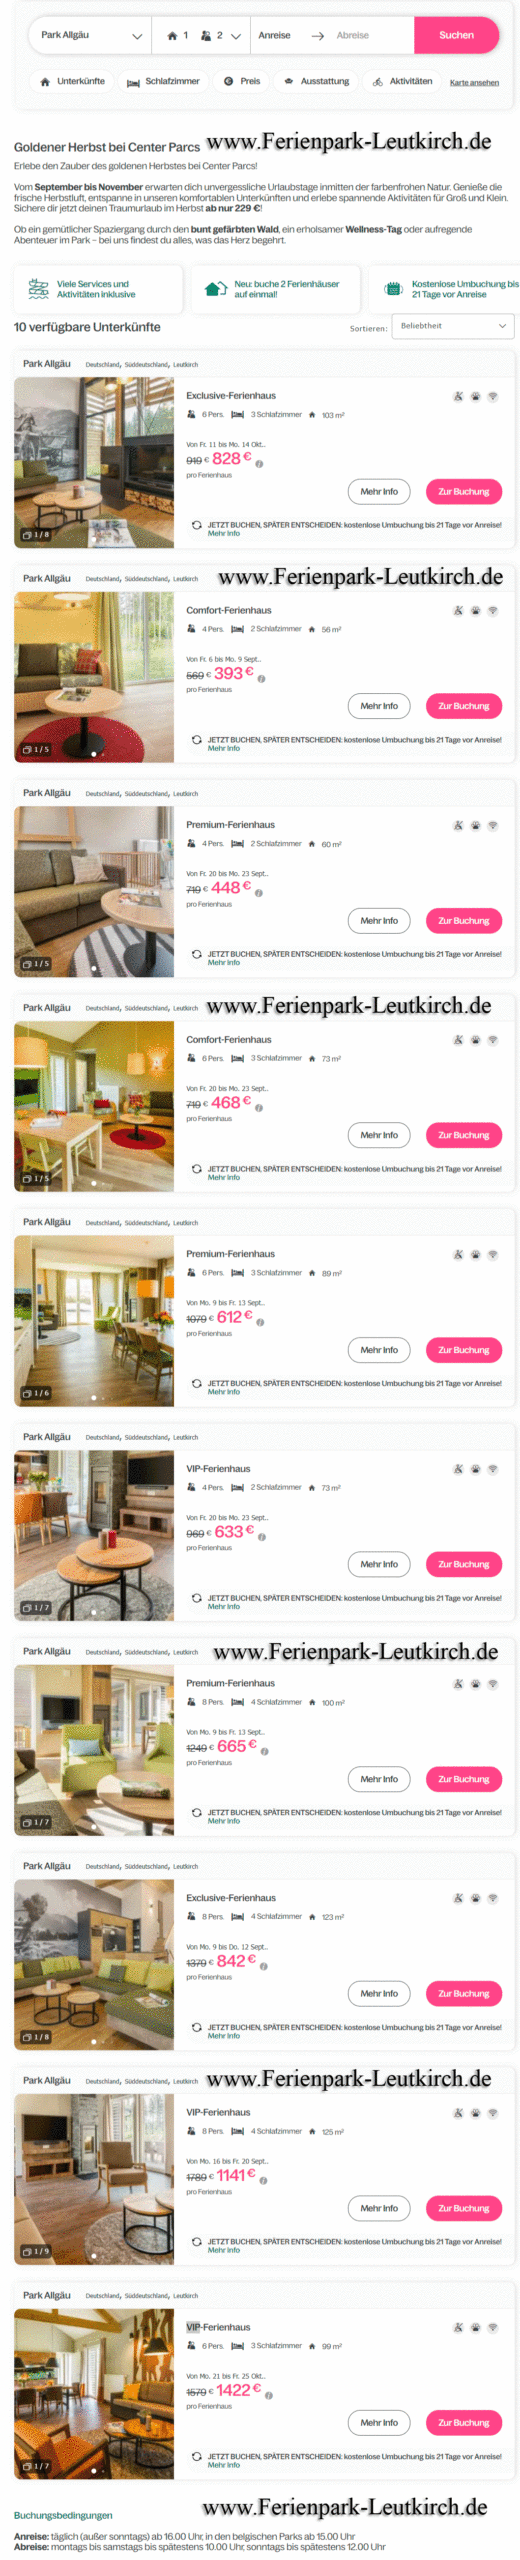Open the Park Allgäu destination dropdown

[x=90, y=35]
